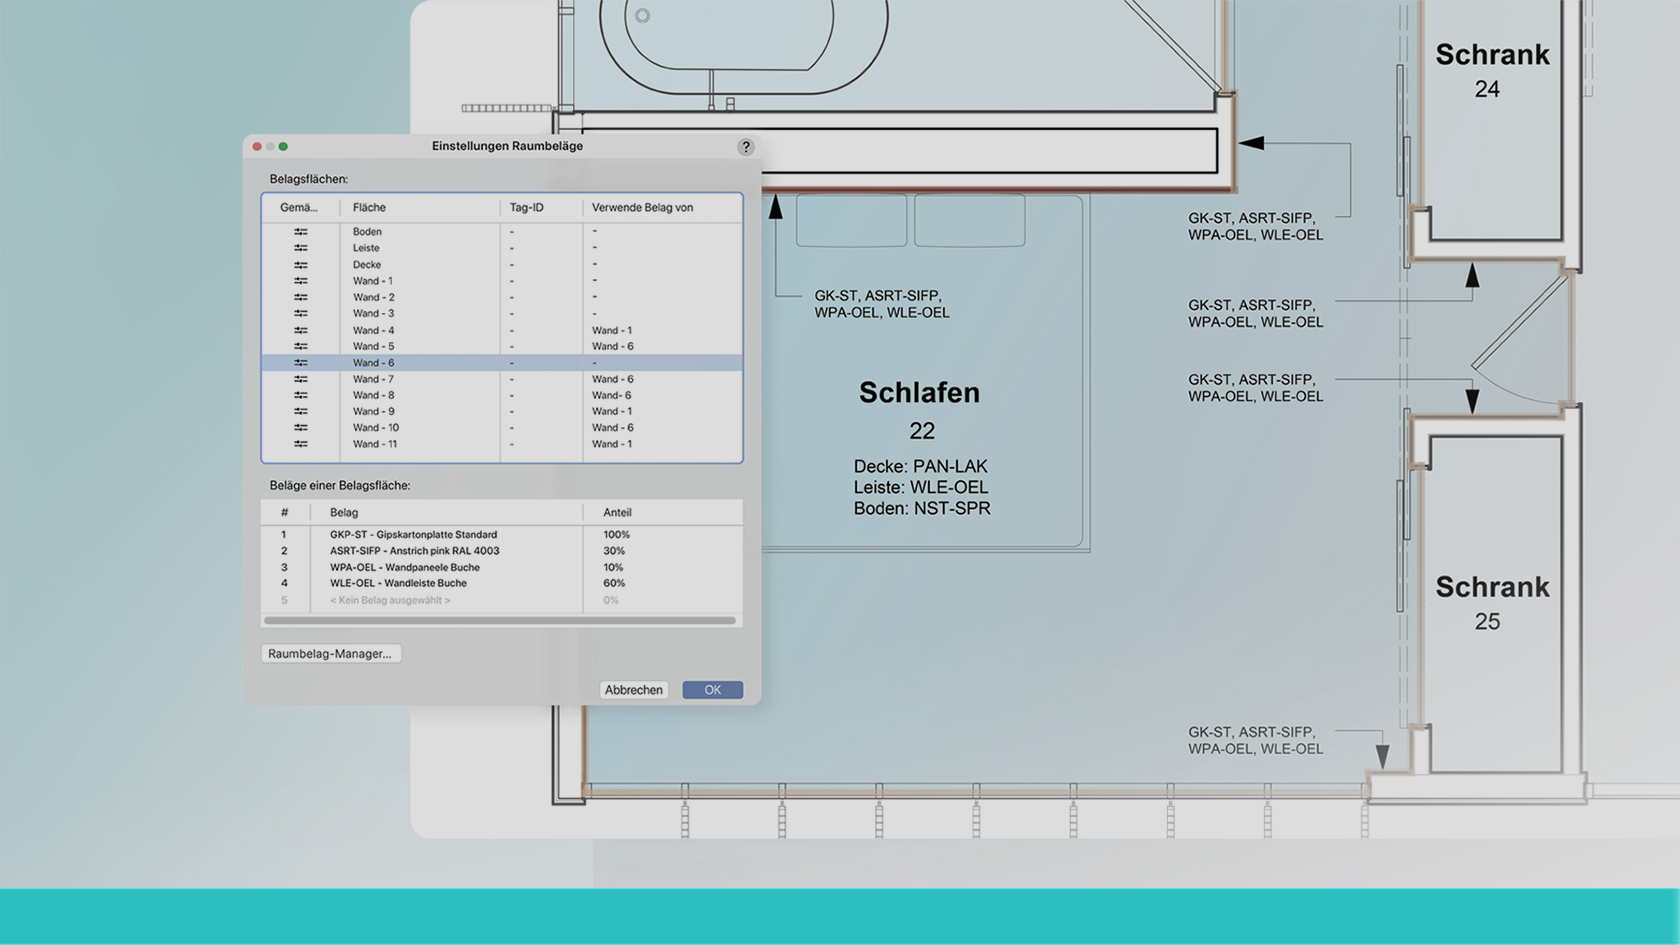Click Boden: NST-SPR text in plan
The width and height of the screenshot is (1680, 945).
[922, 508]
